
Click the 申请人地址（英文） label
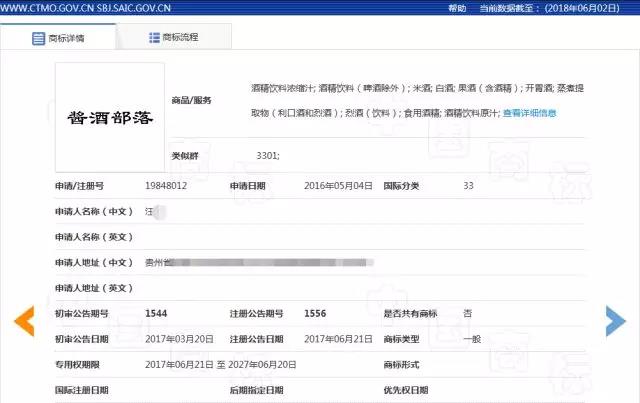pos(94,288)
